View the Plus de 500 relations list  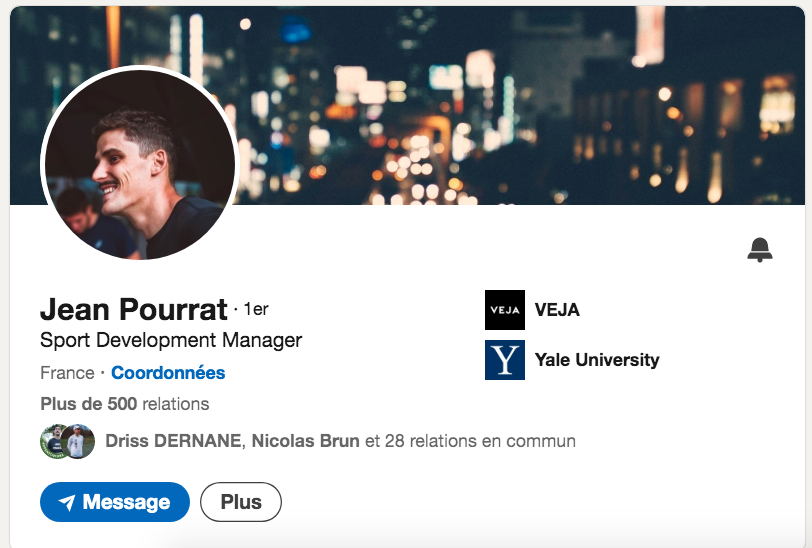point(125,405)
